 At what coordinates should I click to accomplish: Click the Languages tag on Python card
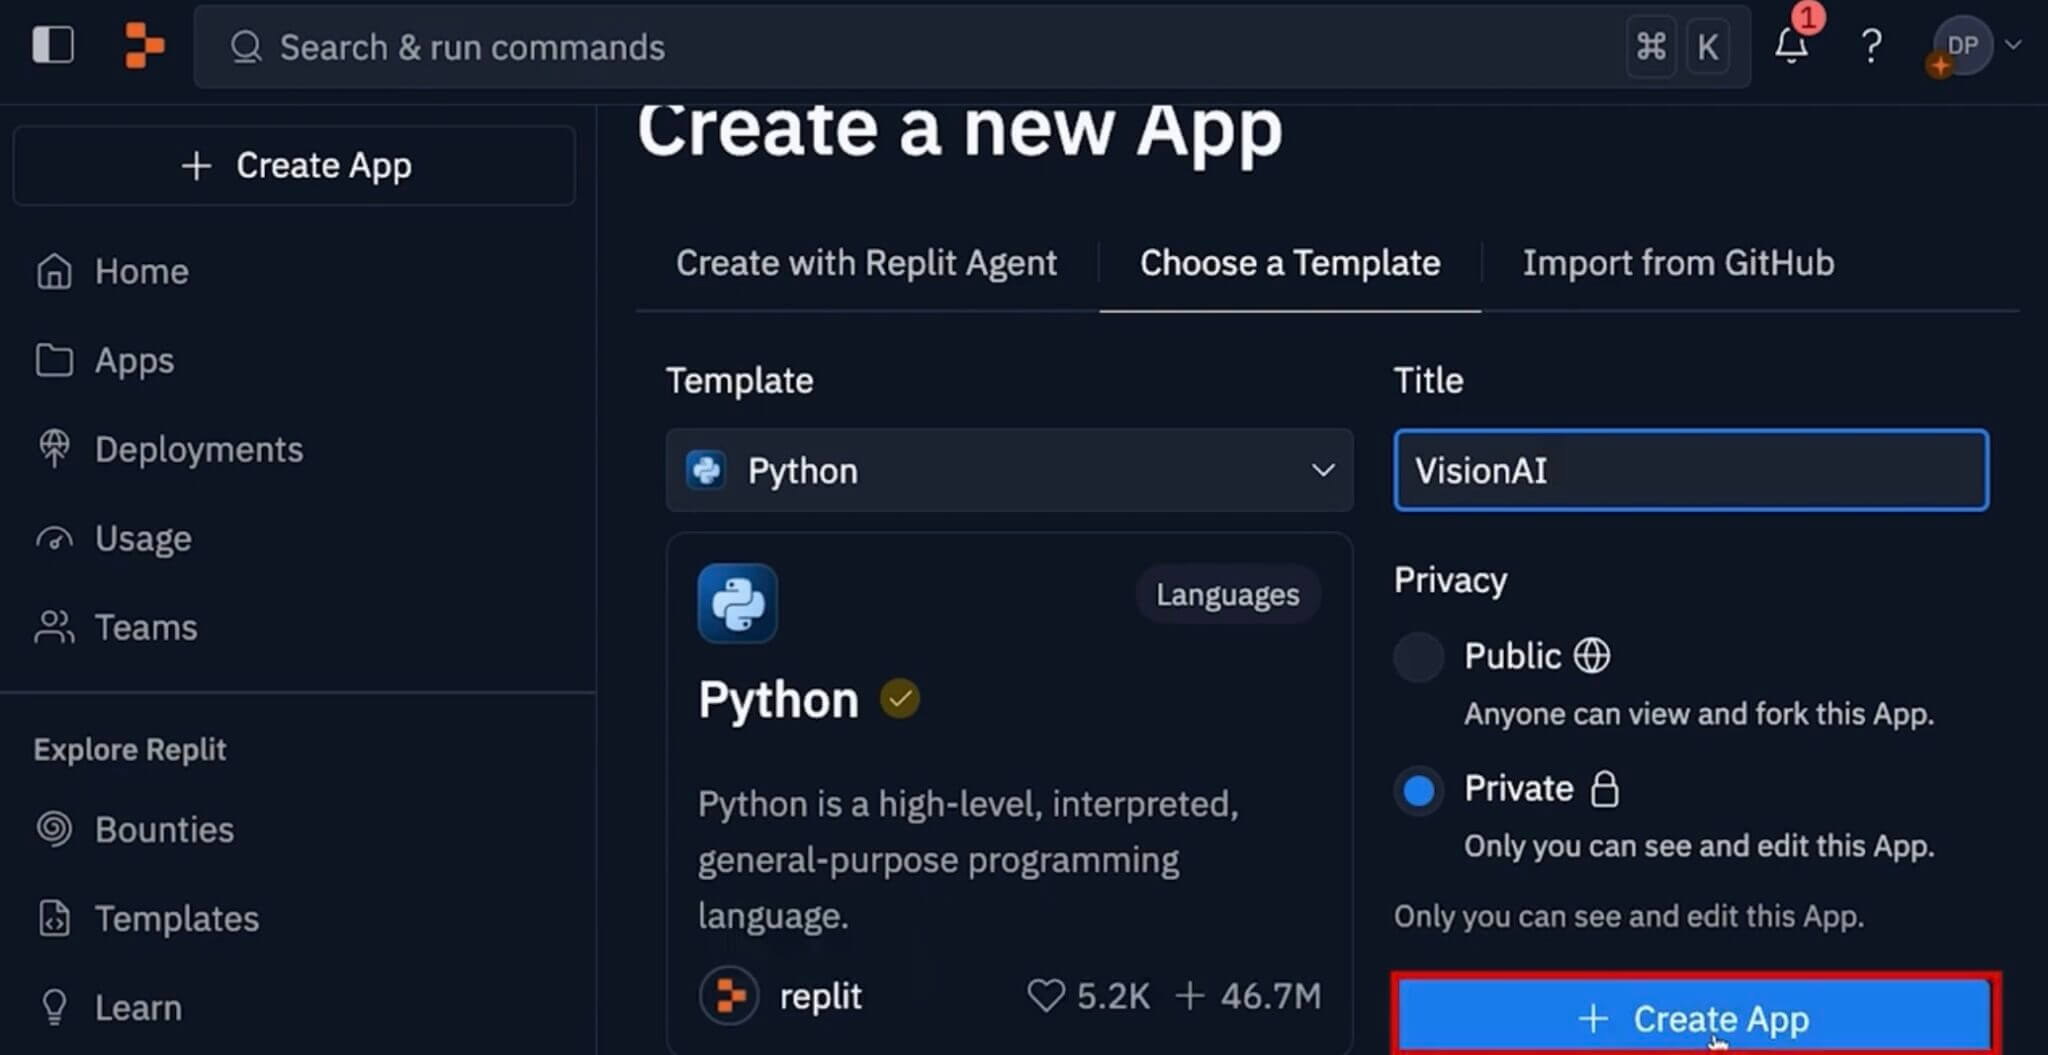tap(1228, 594)
